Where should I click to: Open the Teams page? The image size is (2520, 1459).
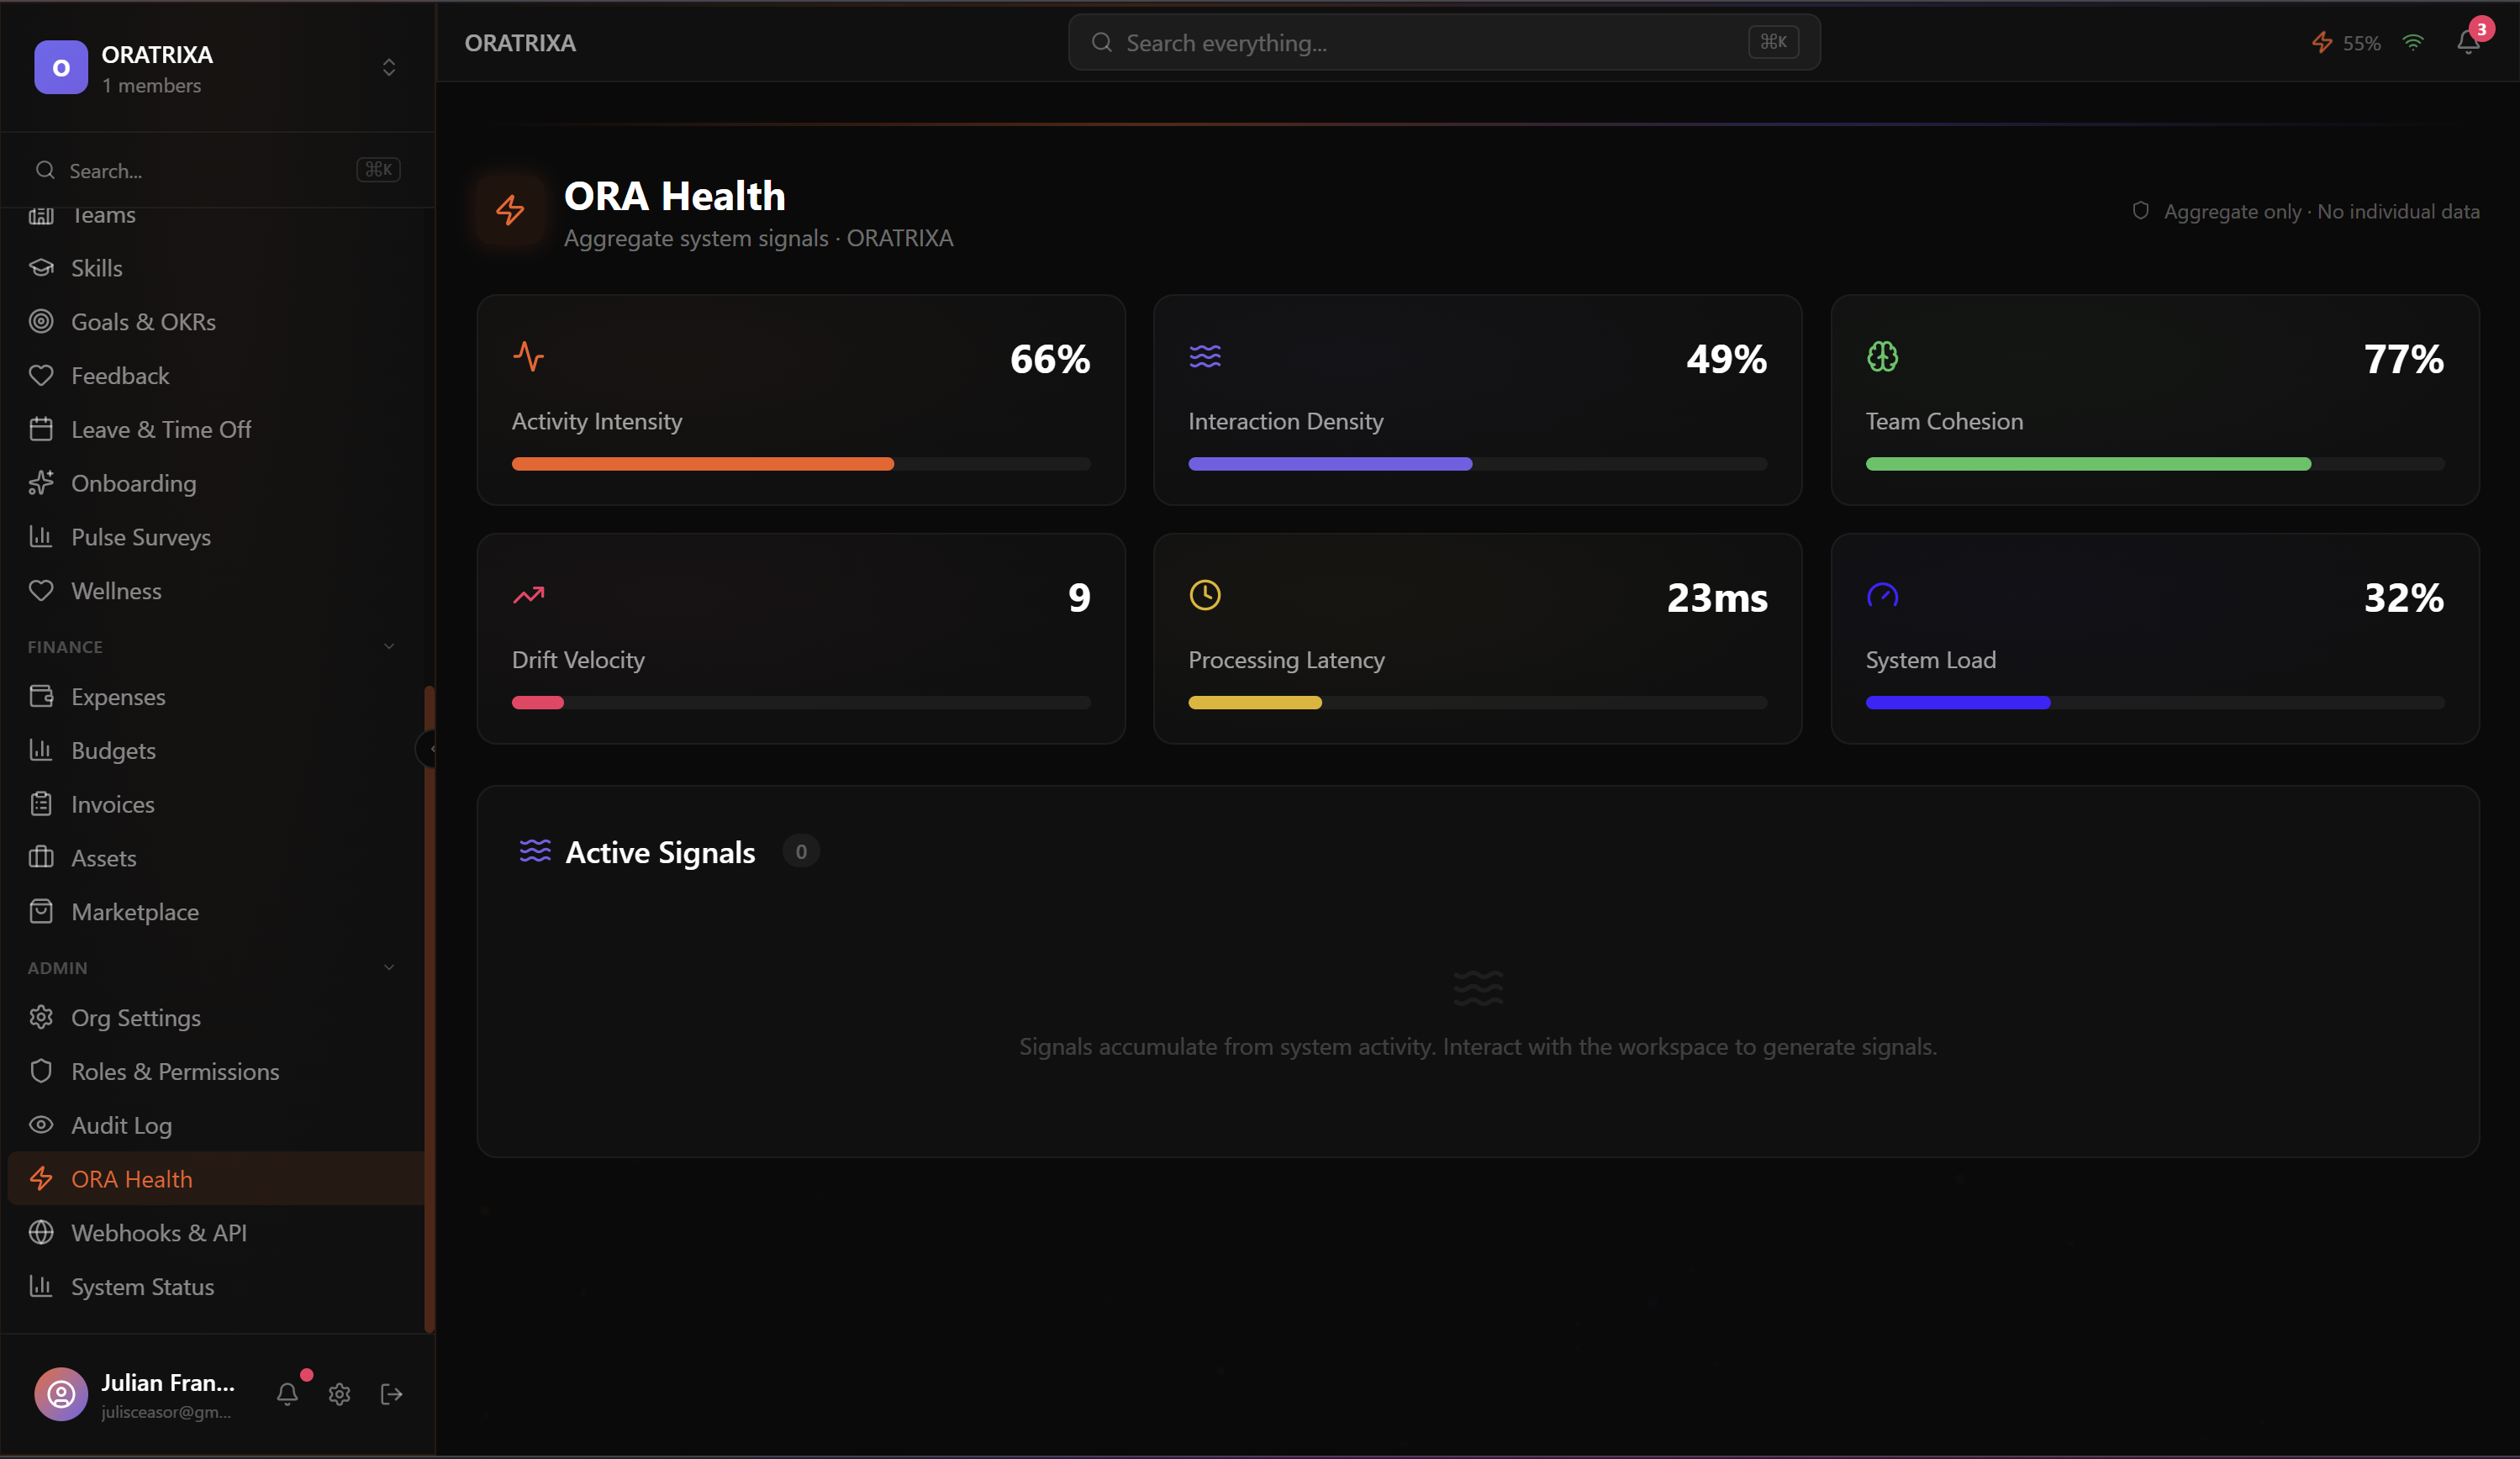pyautogui.click(x=215, y=214)
